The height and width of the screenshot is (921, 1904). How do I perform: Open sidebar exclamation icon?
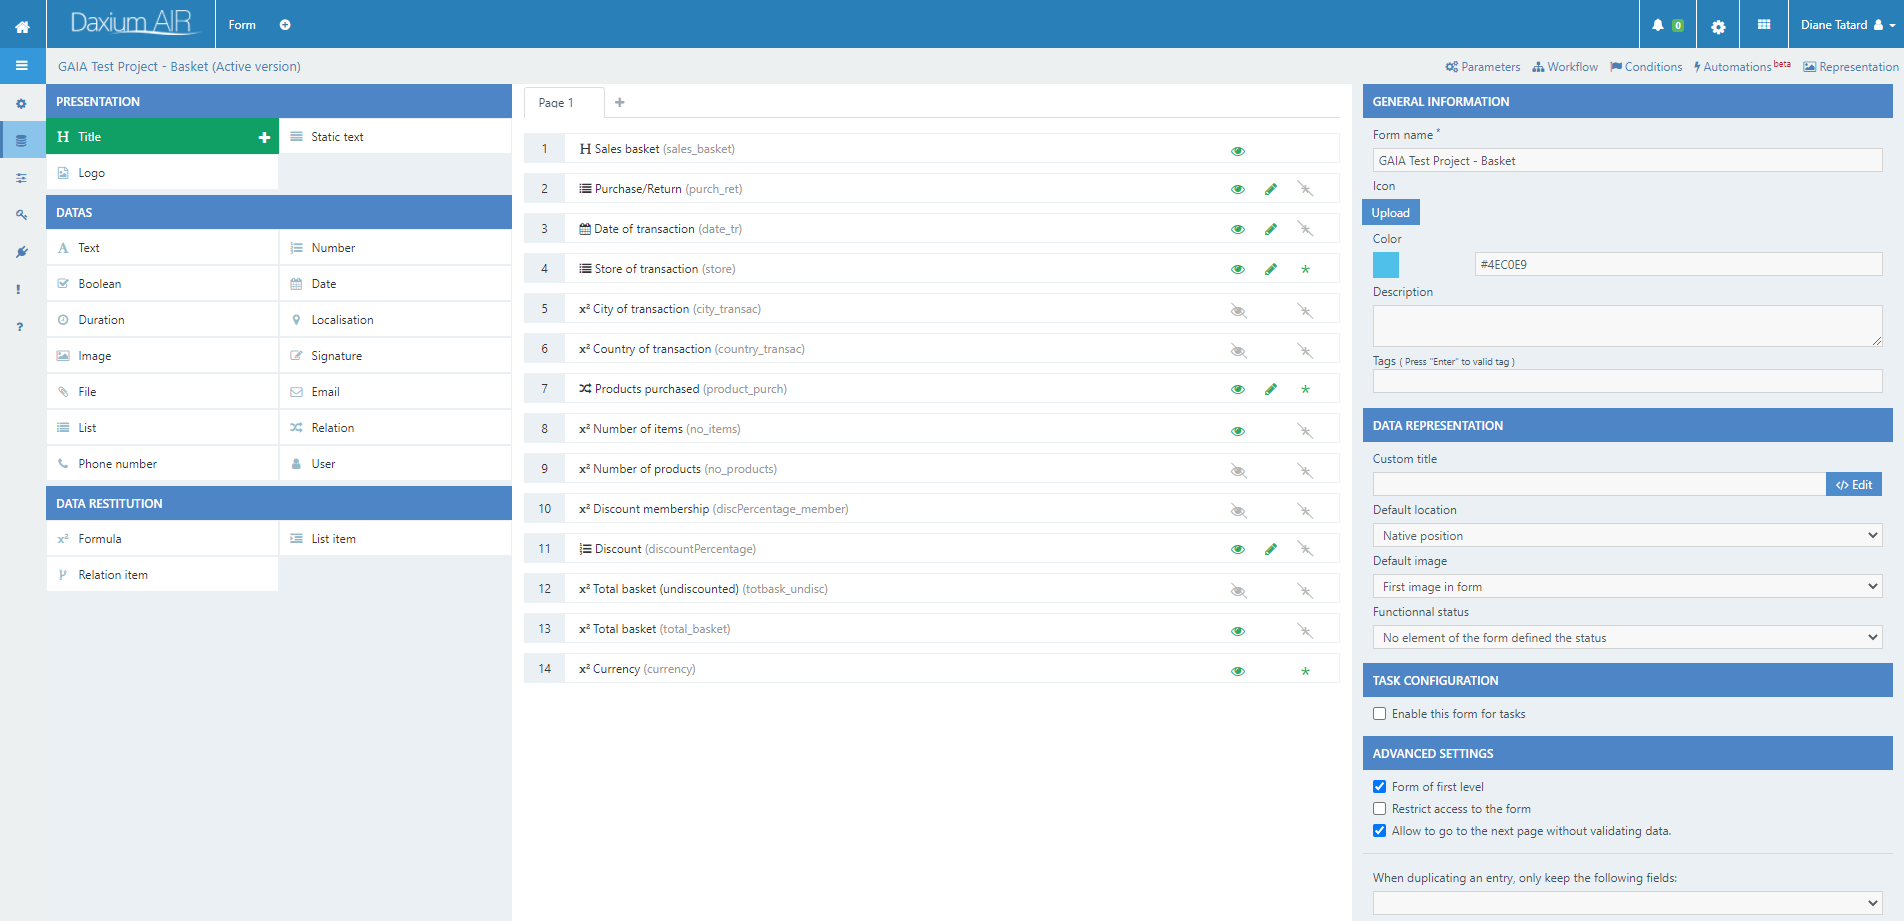(18, 289)
